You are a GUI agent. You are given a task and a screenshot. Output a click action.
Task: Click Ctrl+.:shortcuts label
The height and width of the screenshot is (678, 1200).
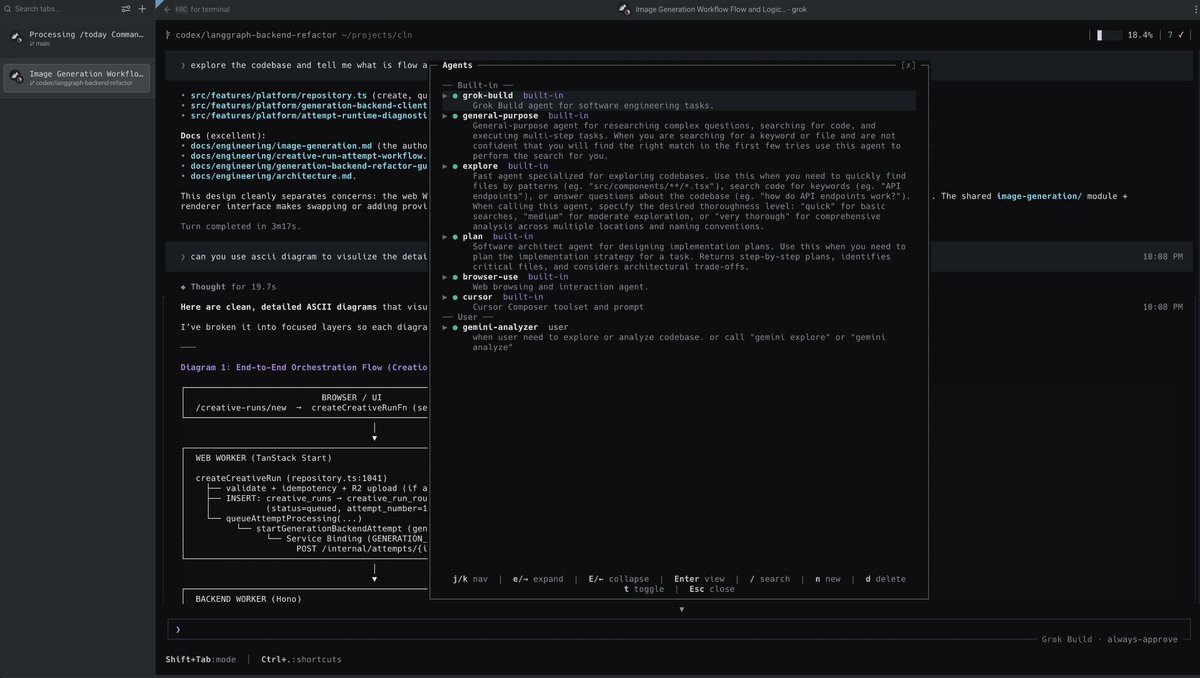[301, 659]
